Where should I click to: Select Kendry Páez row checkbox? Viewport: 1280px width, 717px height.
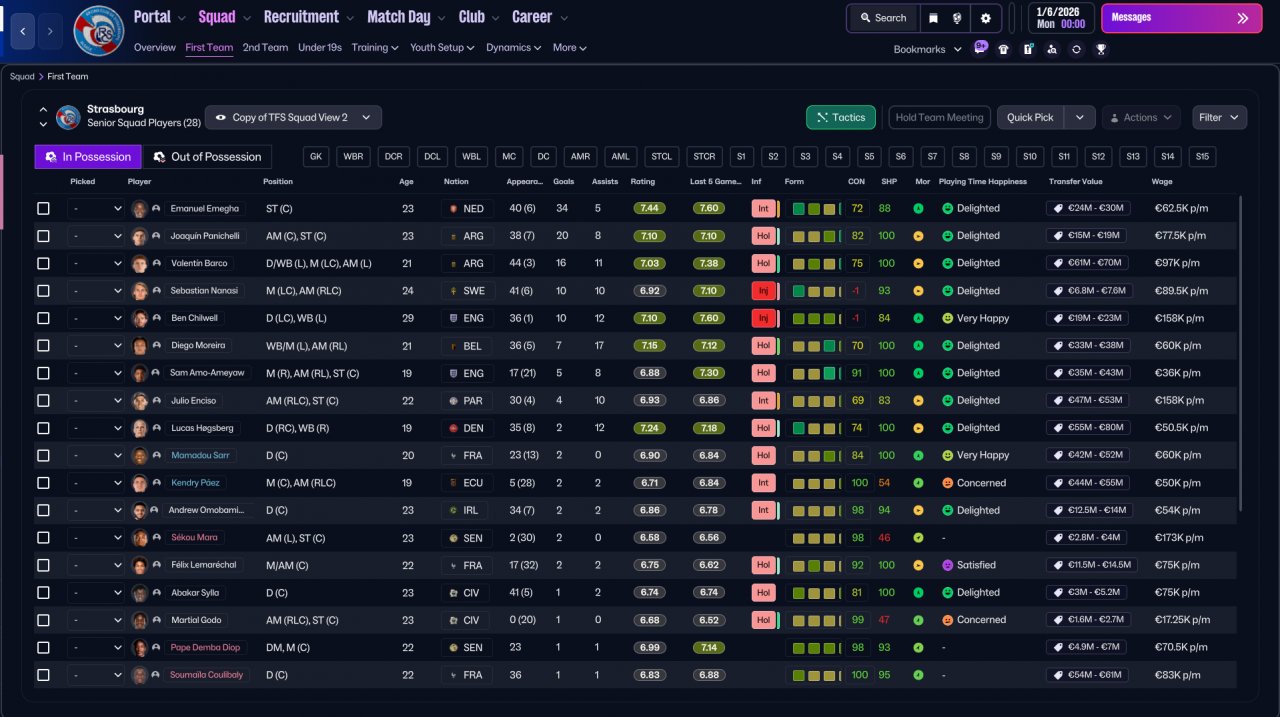43,482
